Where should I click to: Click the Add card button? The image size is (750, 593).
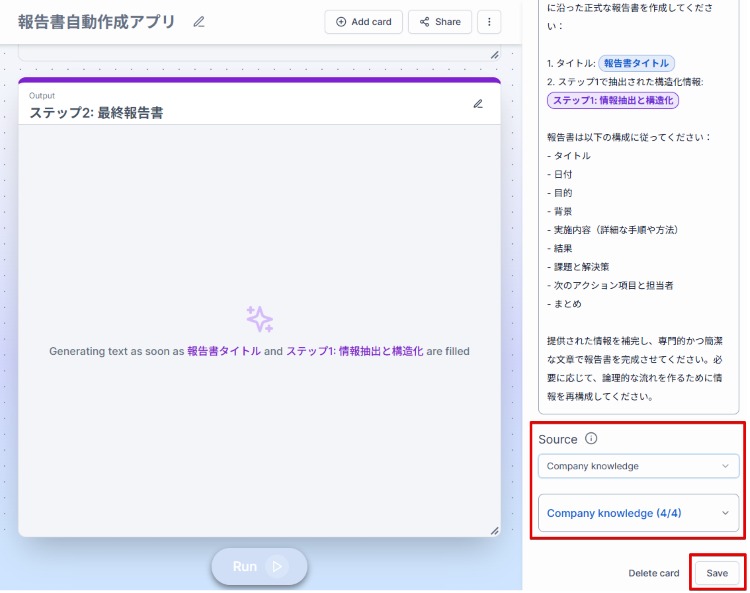pos(364,22)
